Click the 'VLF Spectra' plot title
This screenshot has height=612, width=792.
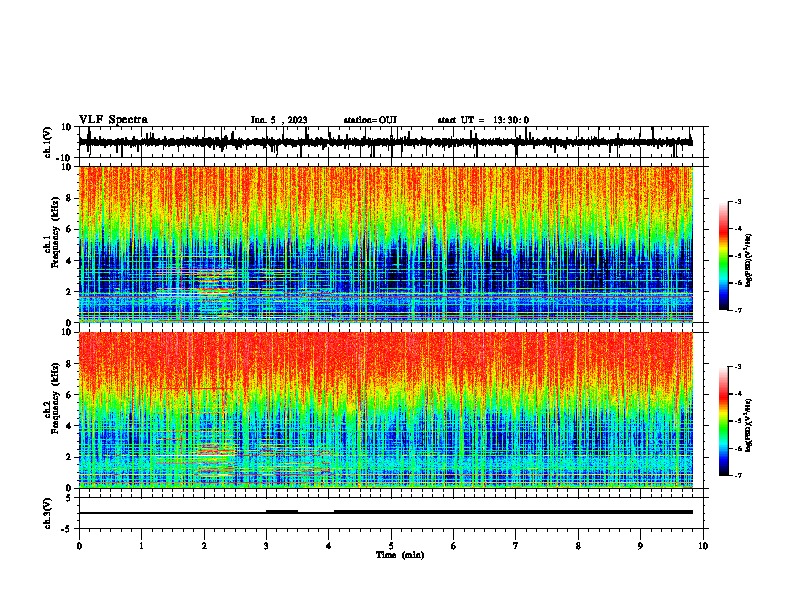[x=113, y=120]
